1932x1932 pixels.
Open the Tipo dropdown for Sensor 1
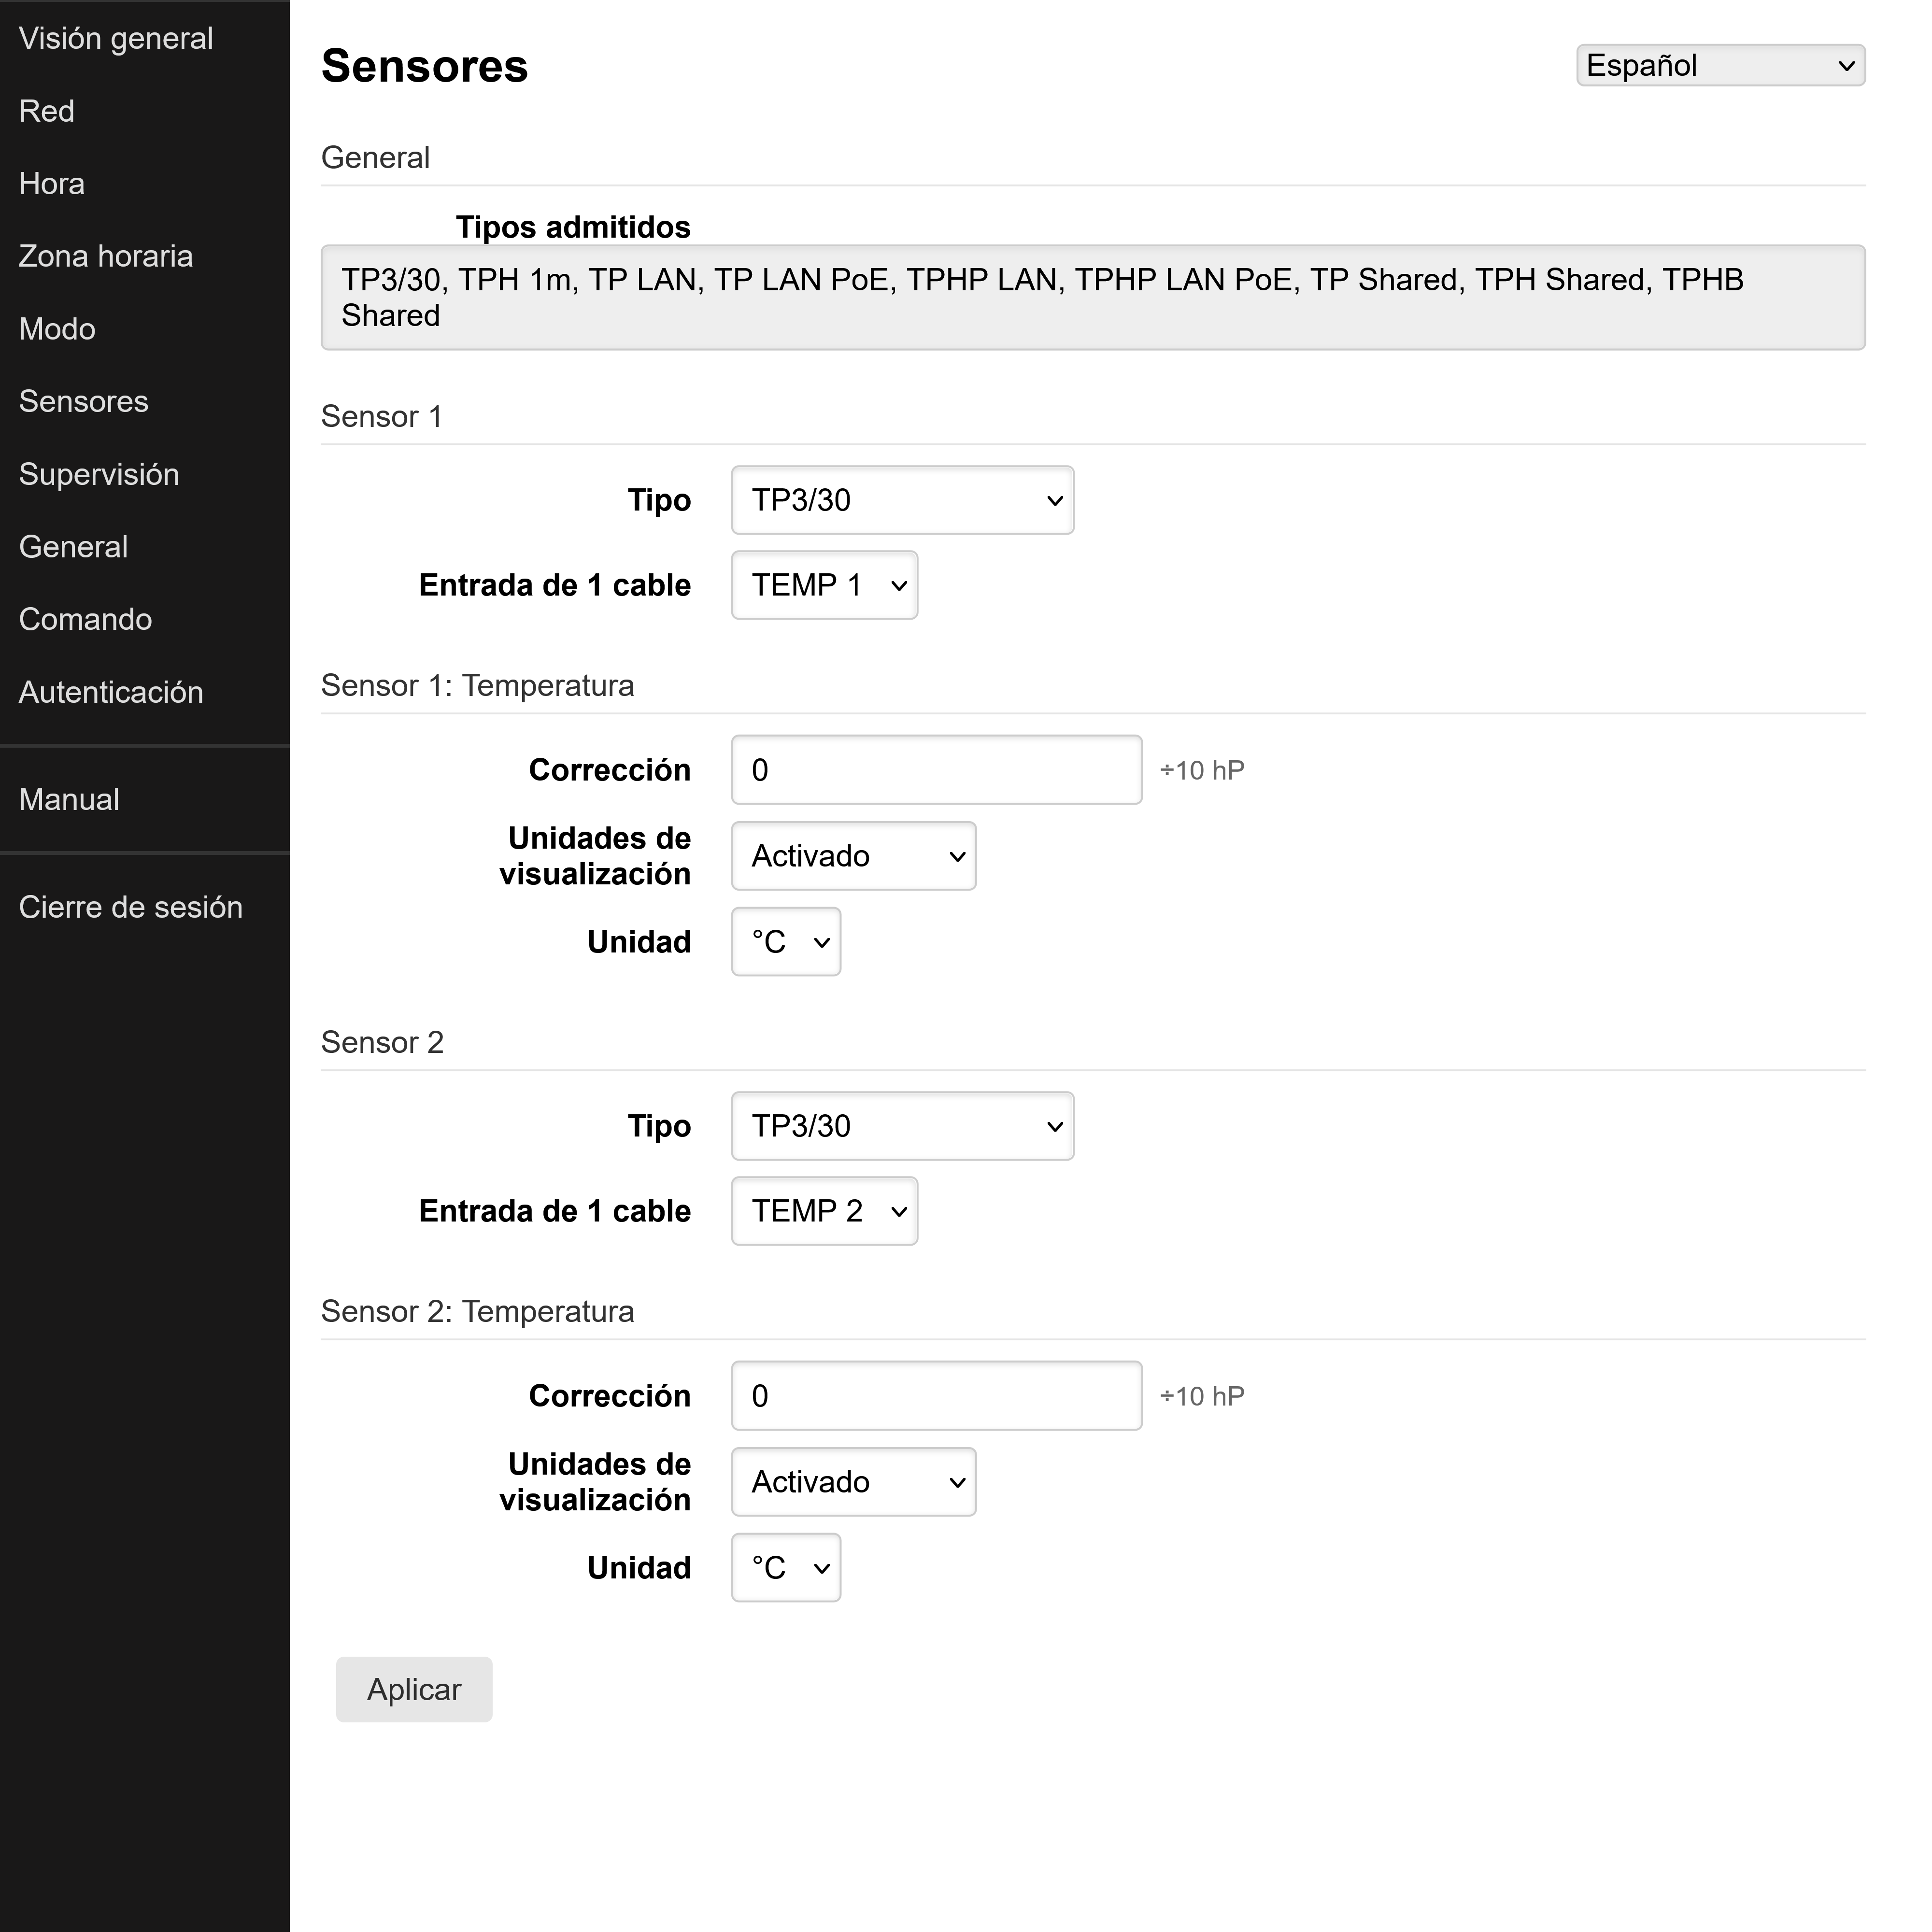[901, 500]
